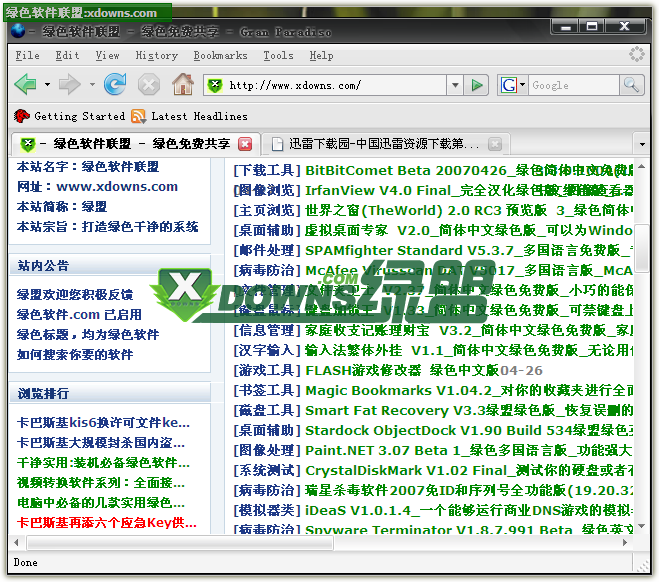
Task: Open the Tools menu
Action: [278, 55]
